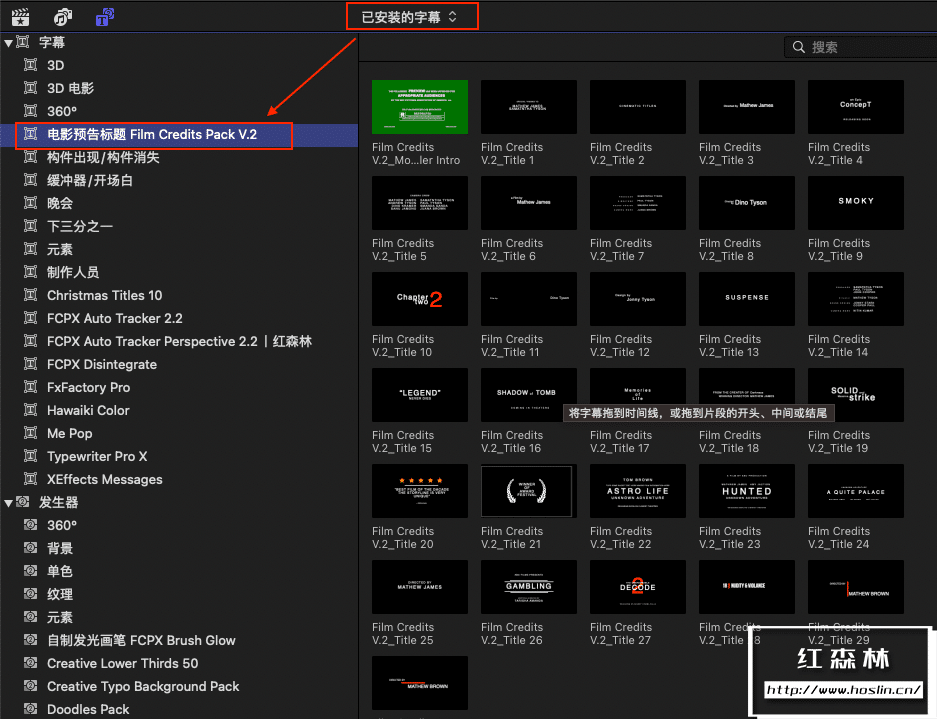Click the ASTRO LIFE Title 22 thumbnail
This screenshot has width=937, height=719.
638,491
